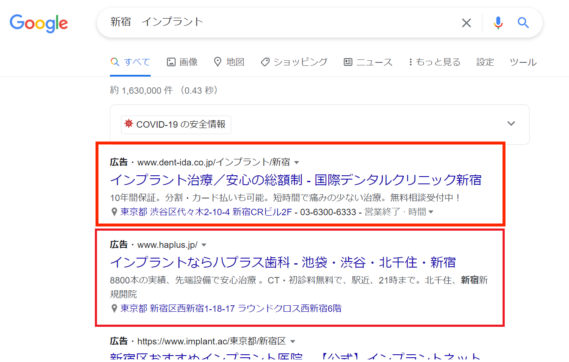
Task: Open the インプラントならハプラス歯科 ad title link
Action: (x=283, y=262)
